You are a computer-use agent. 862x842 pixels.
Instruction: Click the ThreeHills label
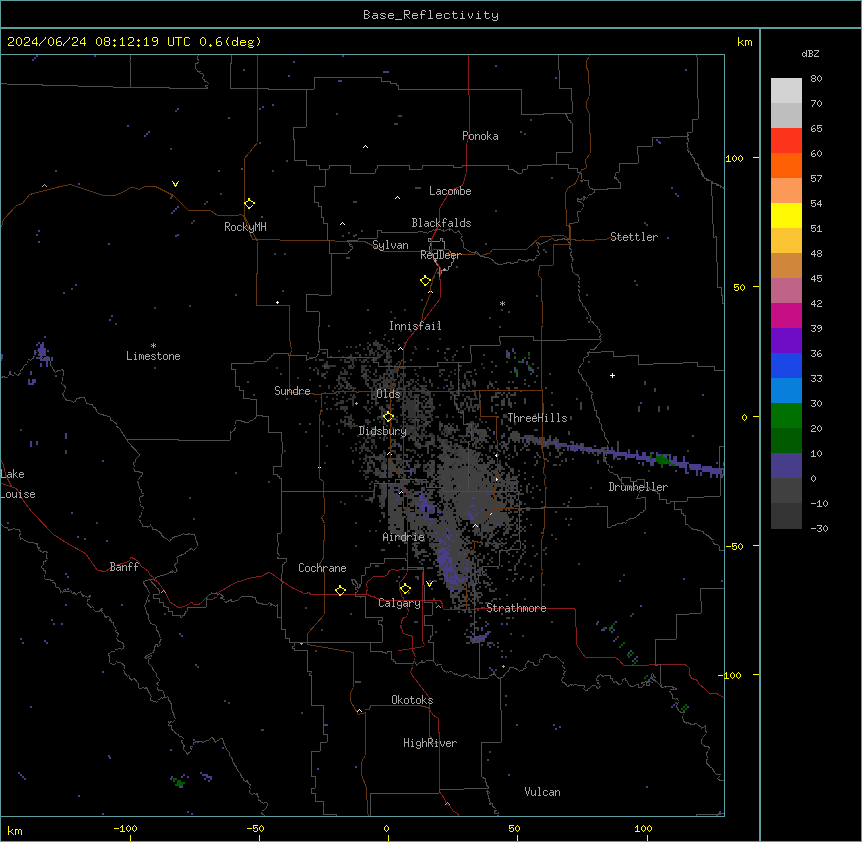(537, 418)
